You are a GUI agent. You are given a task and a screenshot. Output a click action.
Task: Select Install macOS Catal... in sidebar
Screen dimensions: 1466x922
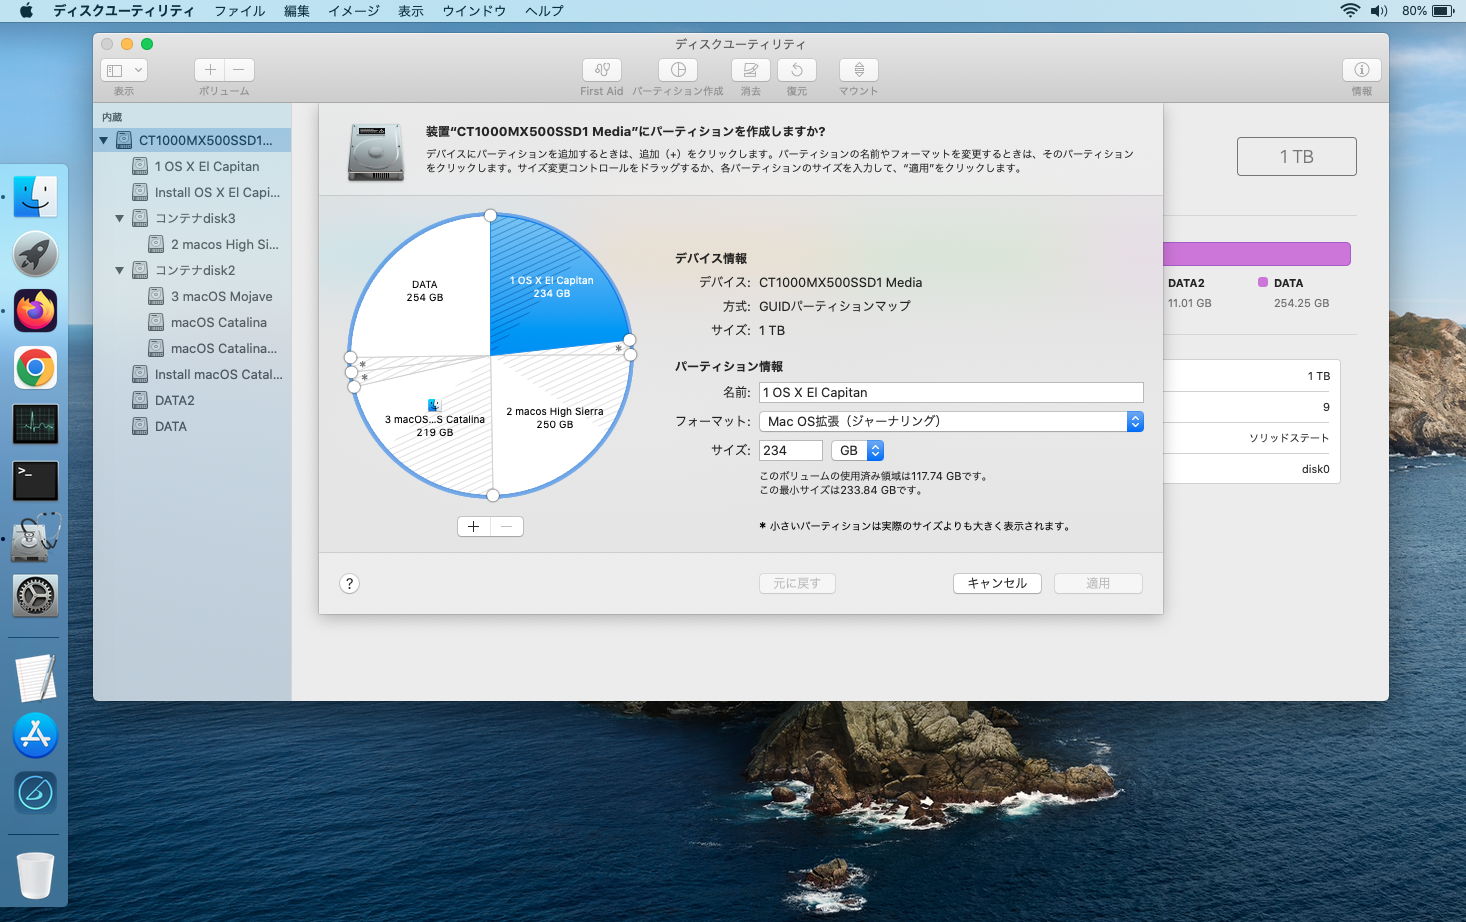(192, 375)
